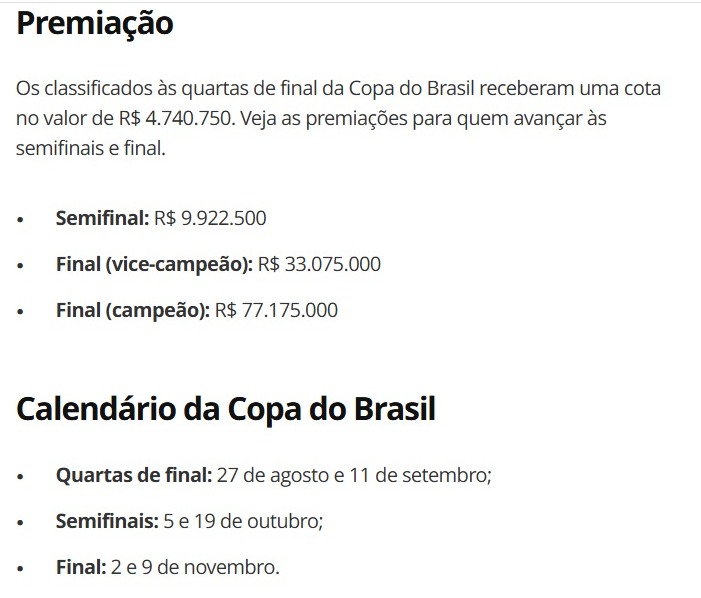The width and height of the screenshot is (701, 598).
Task: Click the bullet beside Semifinal prize
Action: tap(20, 219)
